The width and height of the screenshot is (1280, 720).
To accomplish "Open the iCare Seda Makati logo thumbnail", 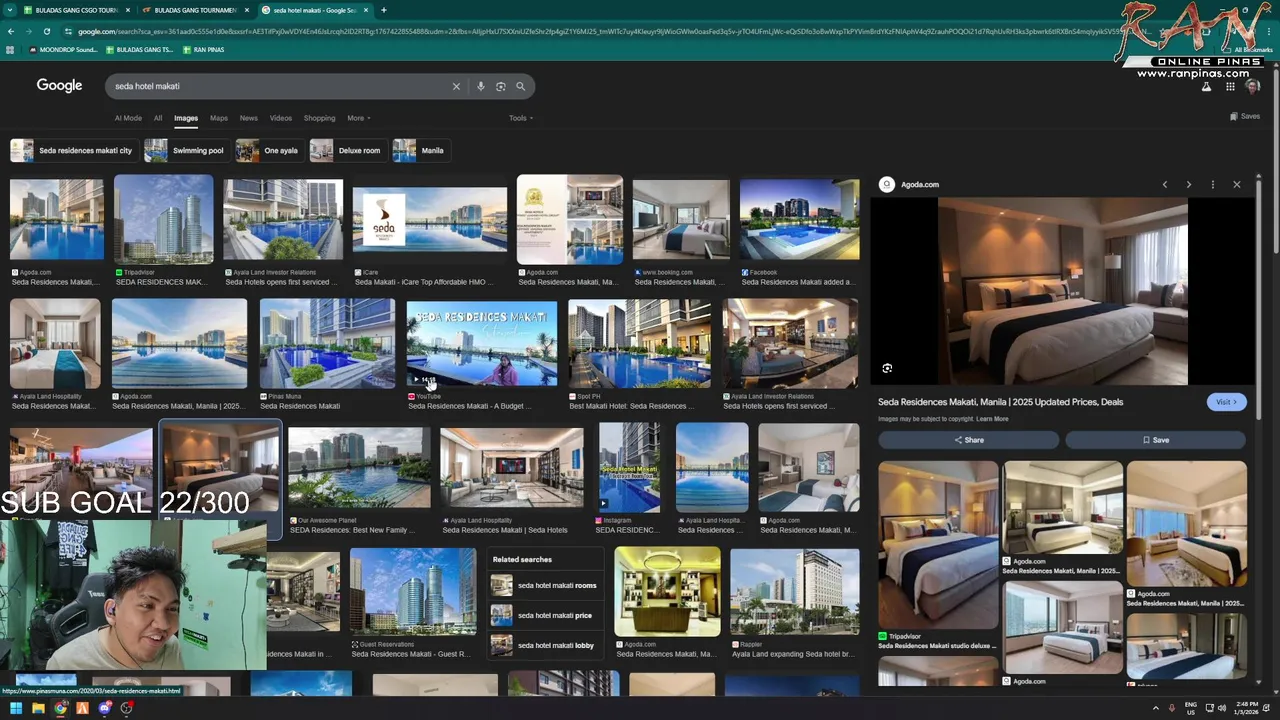I will (x=430, y=220).
